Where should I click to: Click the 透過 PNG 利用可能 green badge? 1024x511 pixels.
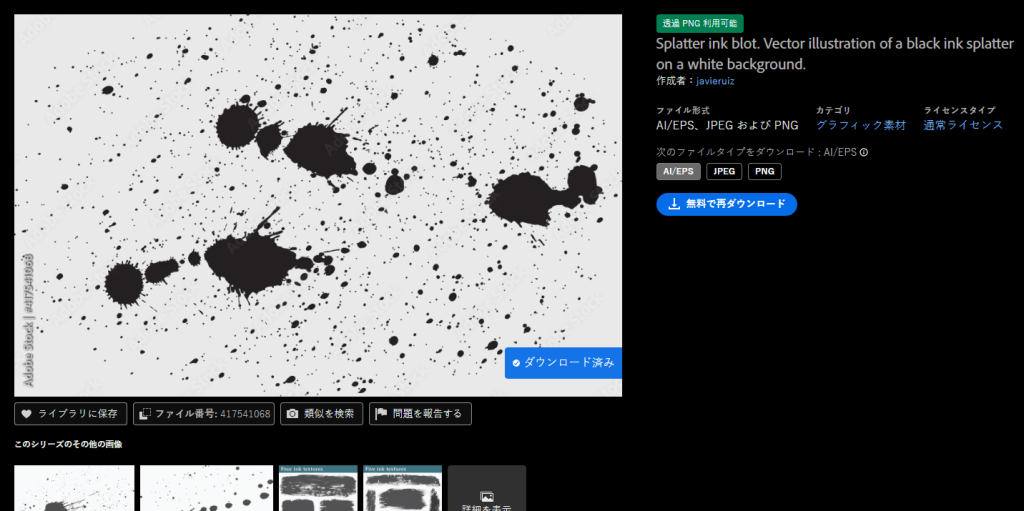click(x=700, y=23)
